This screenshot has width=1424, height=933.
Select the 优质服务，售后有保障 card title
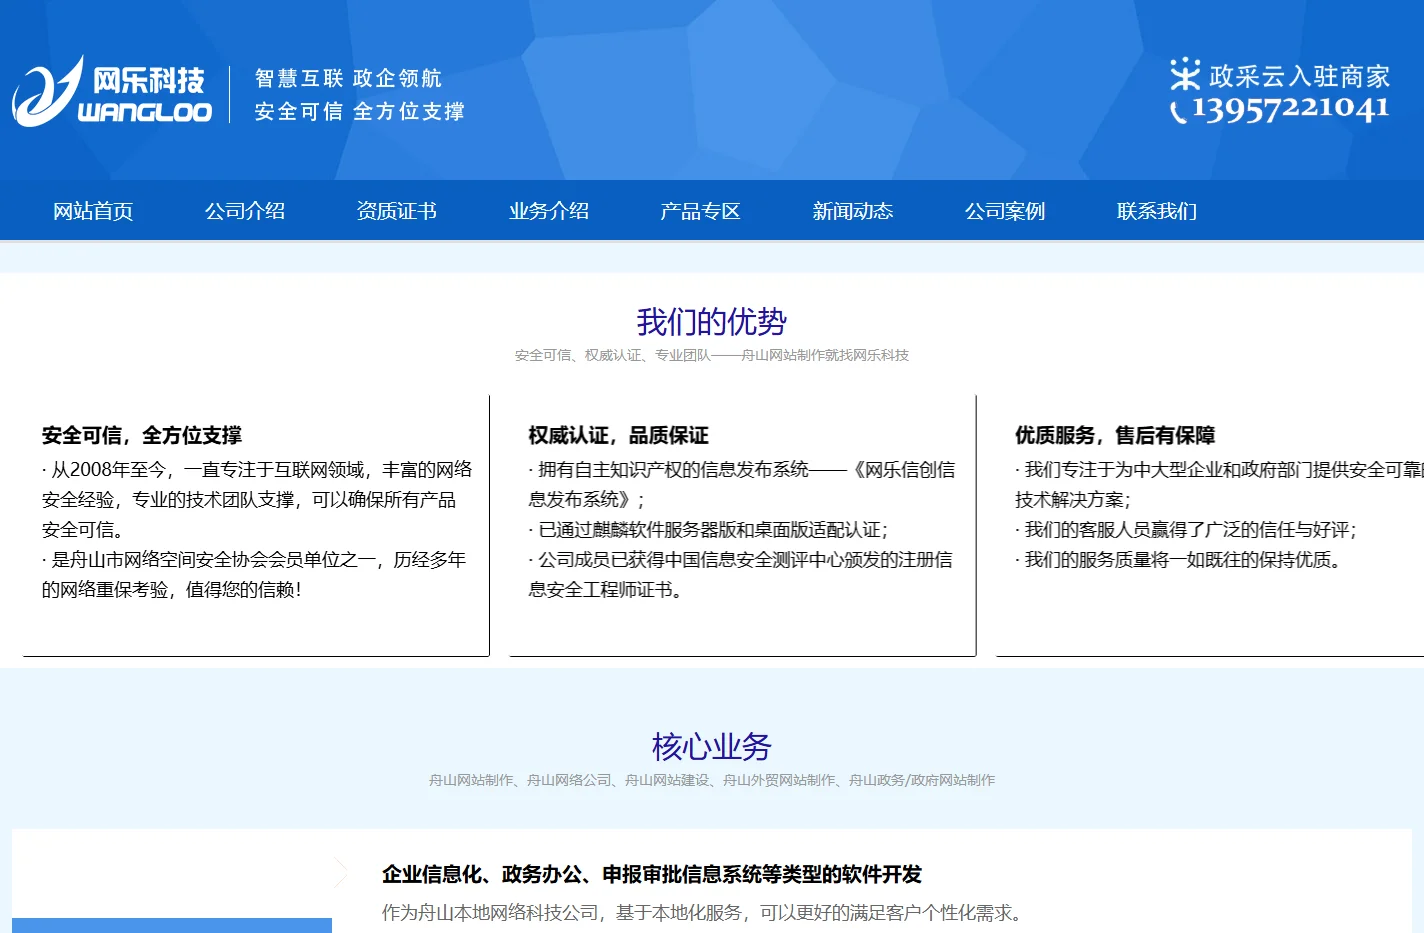click(1115, 435)
